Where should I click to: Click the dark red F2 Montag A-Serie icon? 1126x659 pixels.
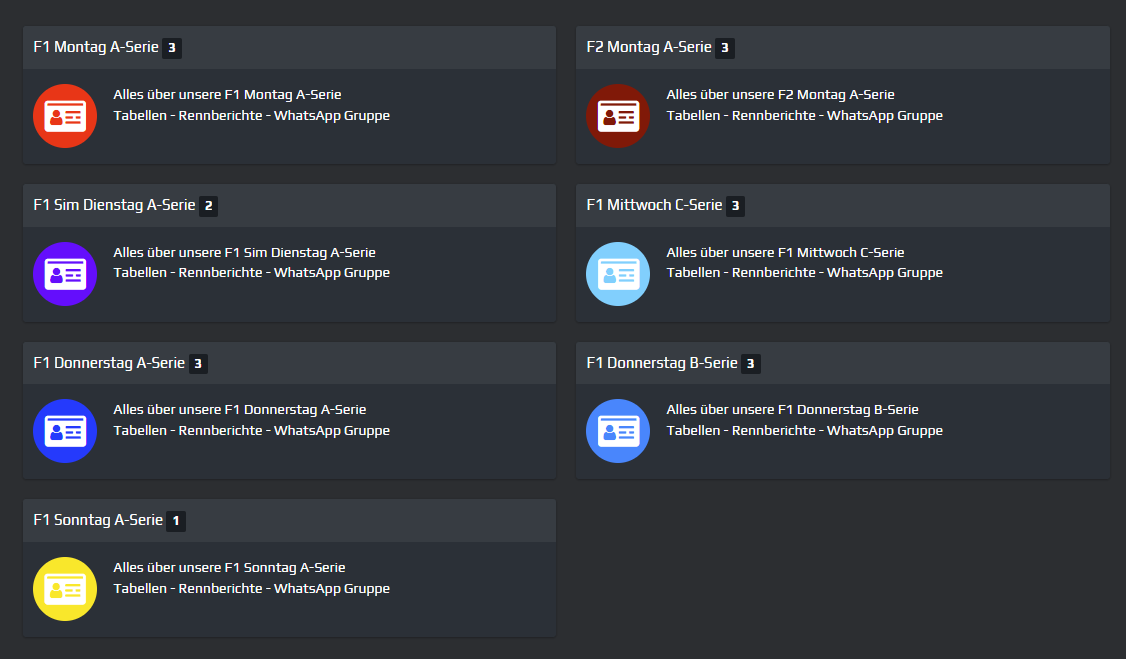click(x=618, y=116)
